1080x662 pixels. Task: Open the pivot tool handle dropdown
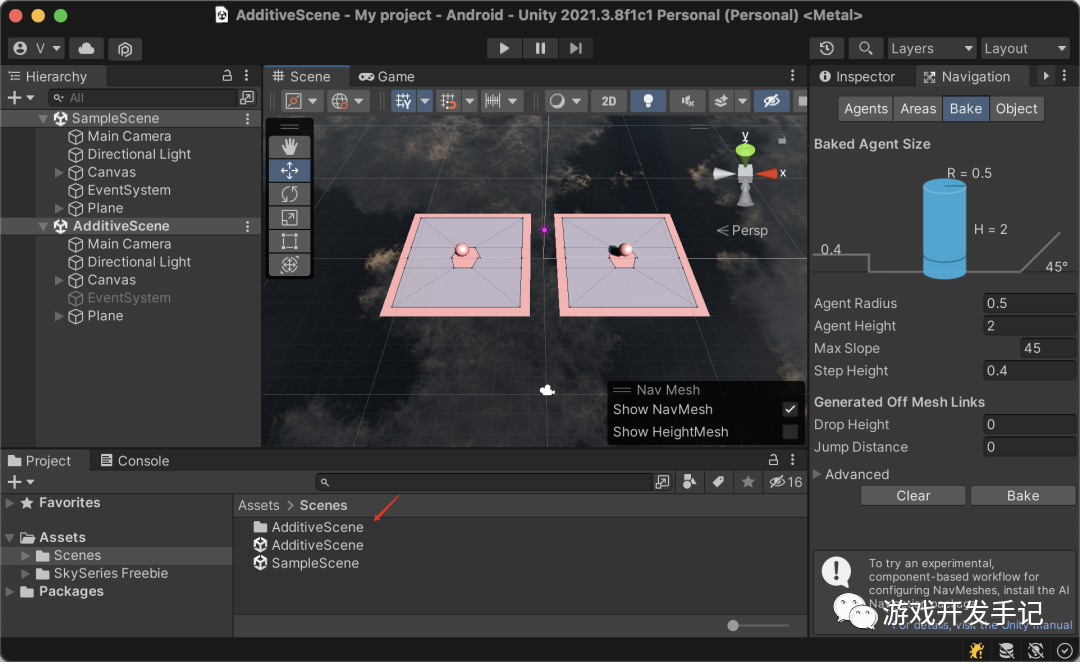(302, 101)
